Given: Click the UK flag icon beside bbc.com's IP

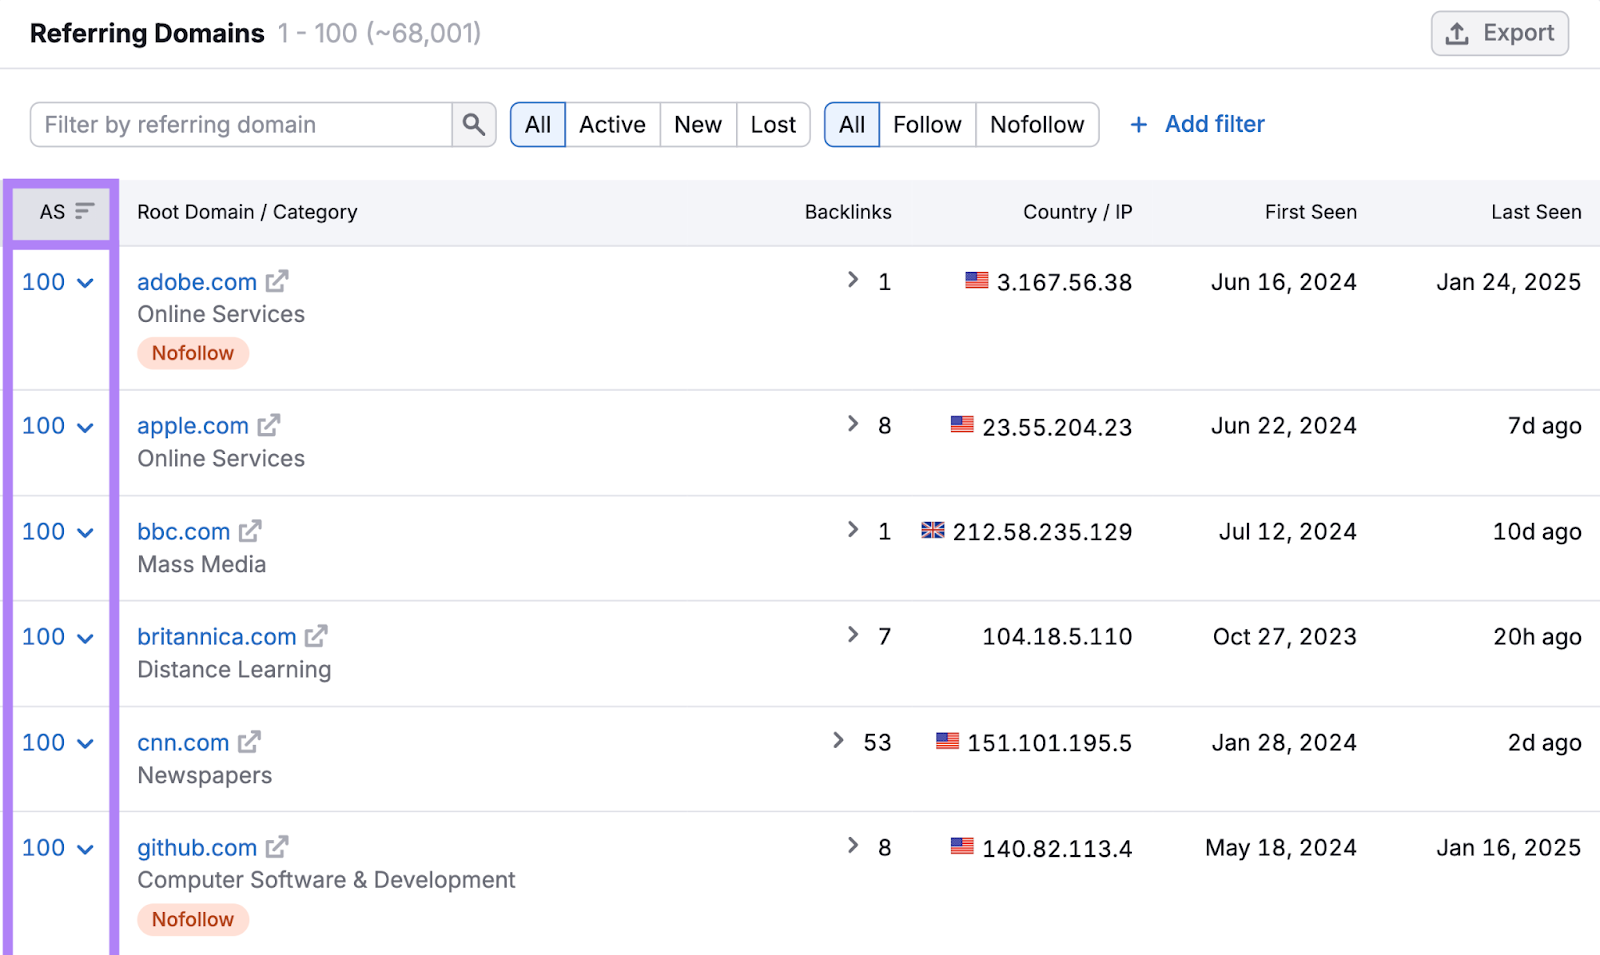Looking at the screenshot, I should coord(932,531).
